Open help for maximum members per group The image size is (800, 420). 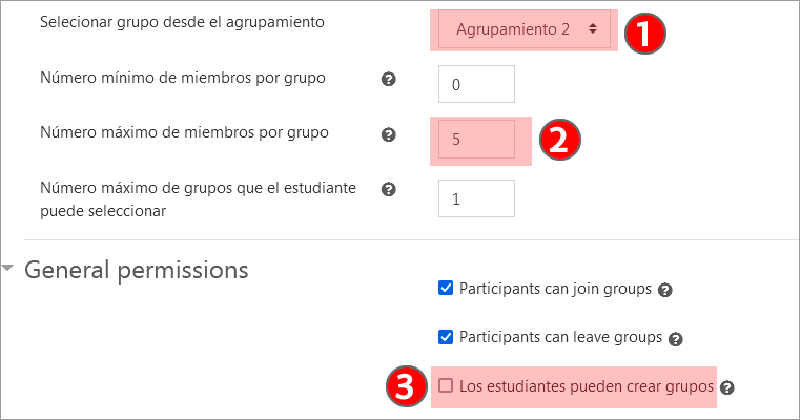point(389,134)
